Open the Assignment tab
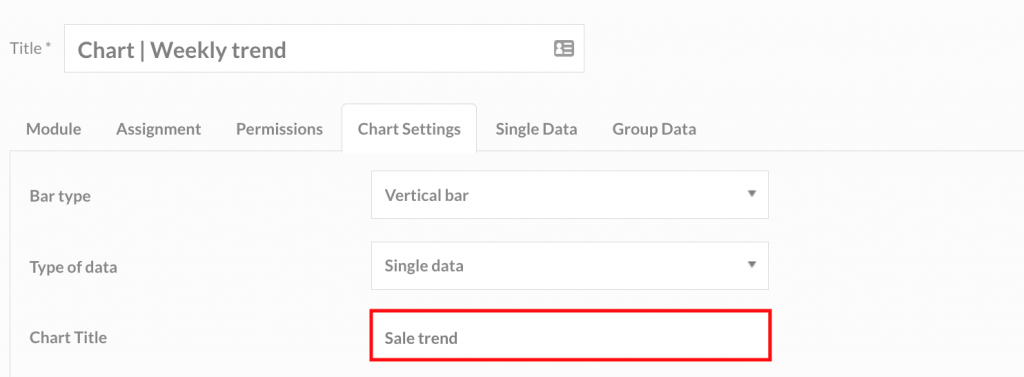The image size is (1024, 377). 159,129
